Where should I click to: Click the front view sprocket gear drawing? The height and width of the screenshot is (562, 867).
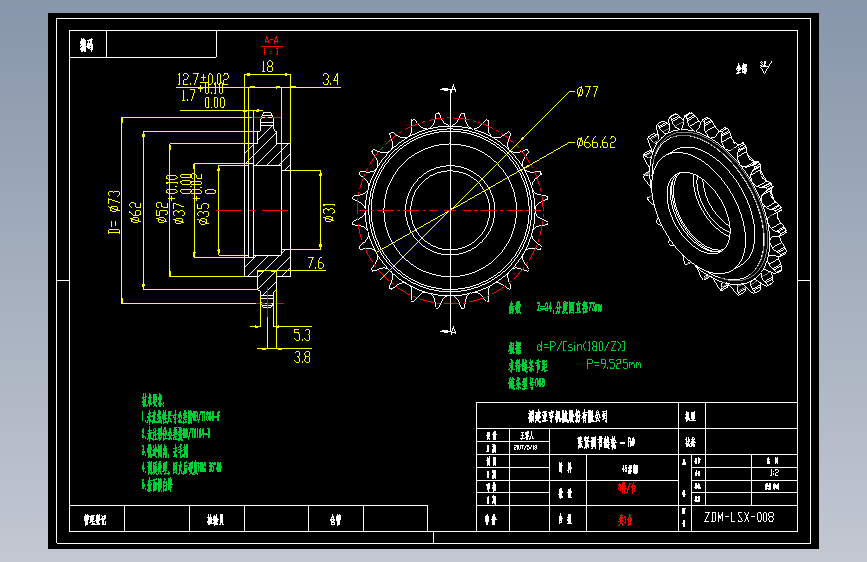point(450,211)
